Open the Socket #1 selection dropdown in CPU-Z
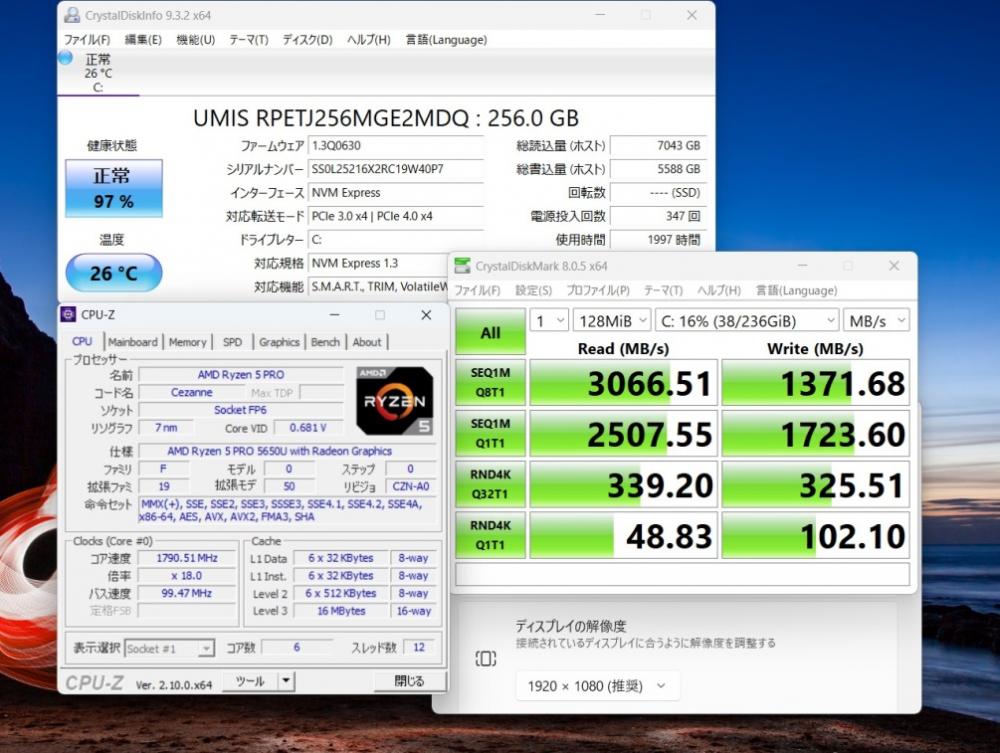This screenshot has width=1000, height=753. pos(169,648)
